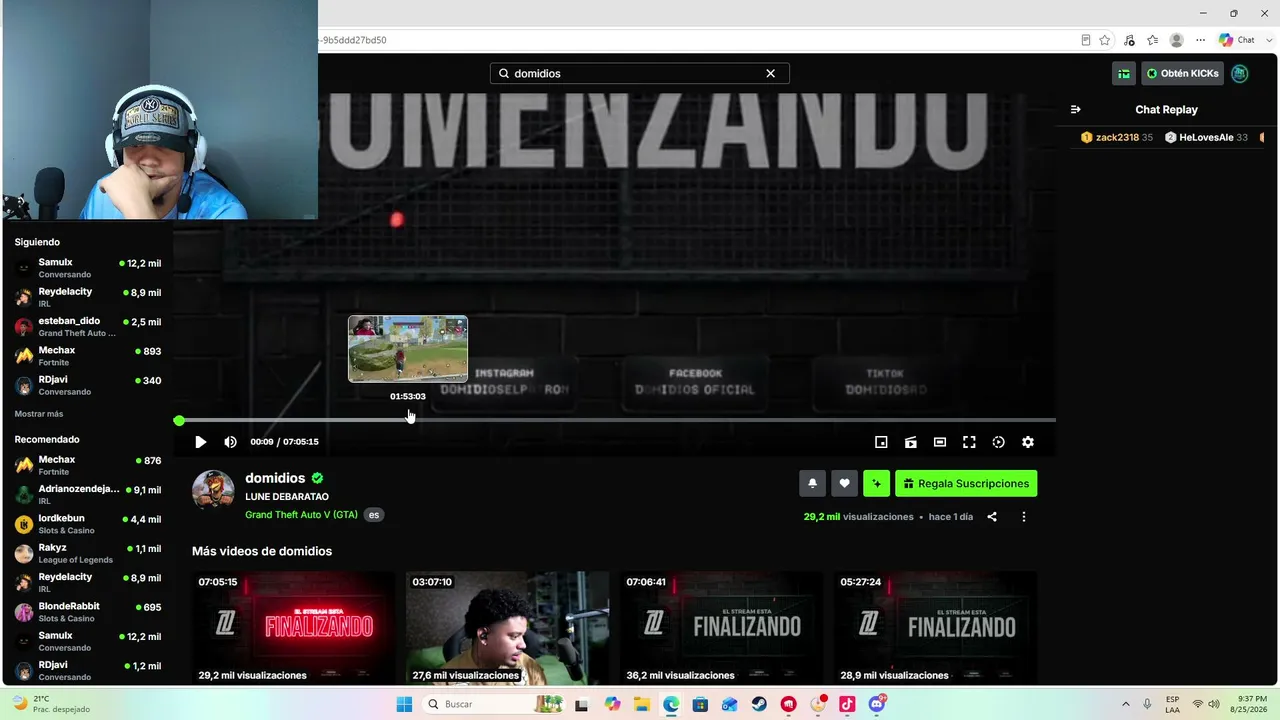1280x720 pixels.
Task: Open the clip creation tool
Action: point(911,442)
